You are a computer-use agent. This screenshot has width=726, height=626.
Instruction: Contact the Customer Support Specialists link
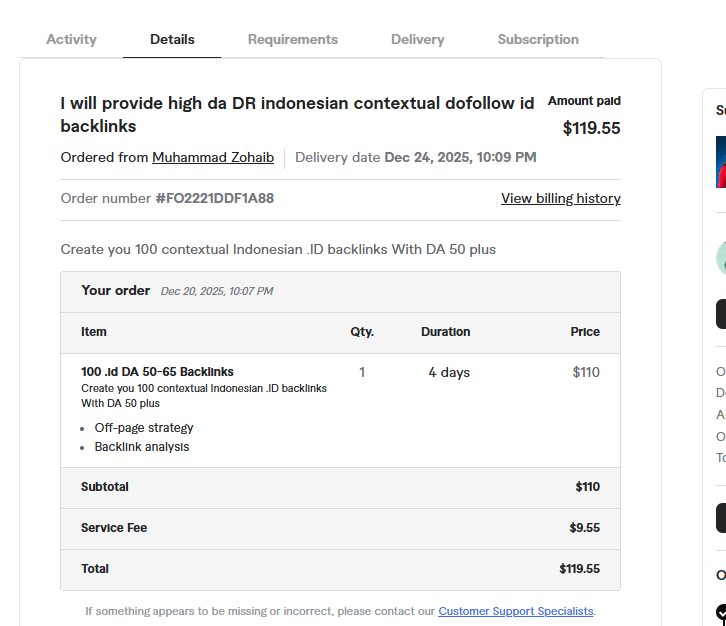click(x=516, y=611)
